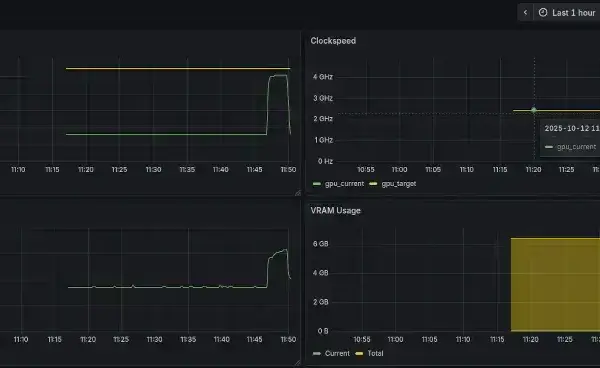Screen dimensions: 600x368
Task: Click the 11:30 time label under lower-left chart
Action: (154, 339)
